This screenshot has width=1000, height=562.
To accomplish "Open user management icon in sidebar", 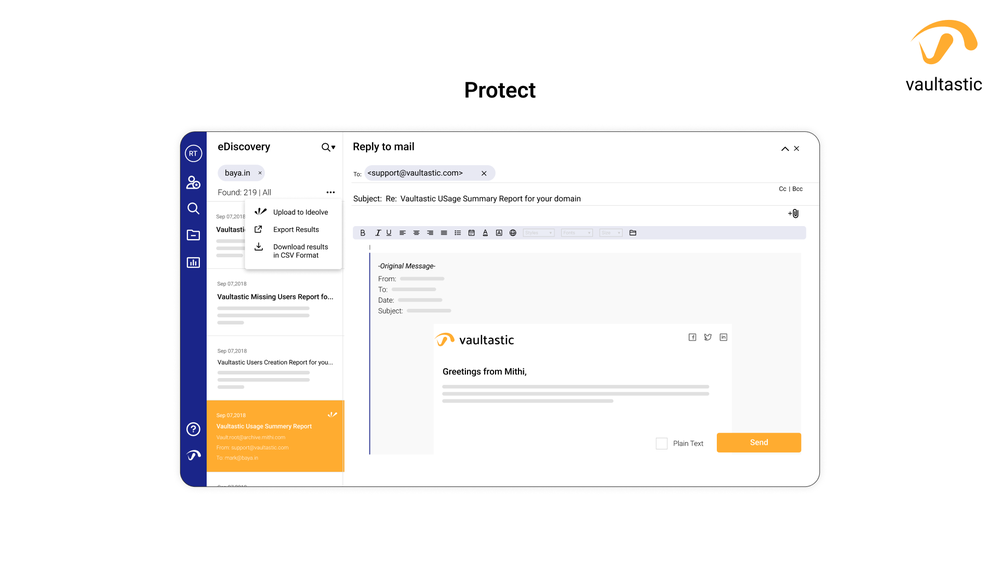I will tap(193, 182).
